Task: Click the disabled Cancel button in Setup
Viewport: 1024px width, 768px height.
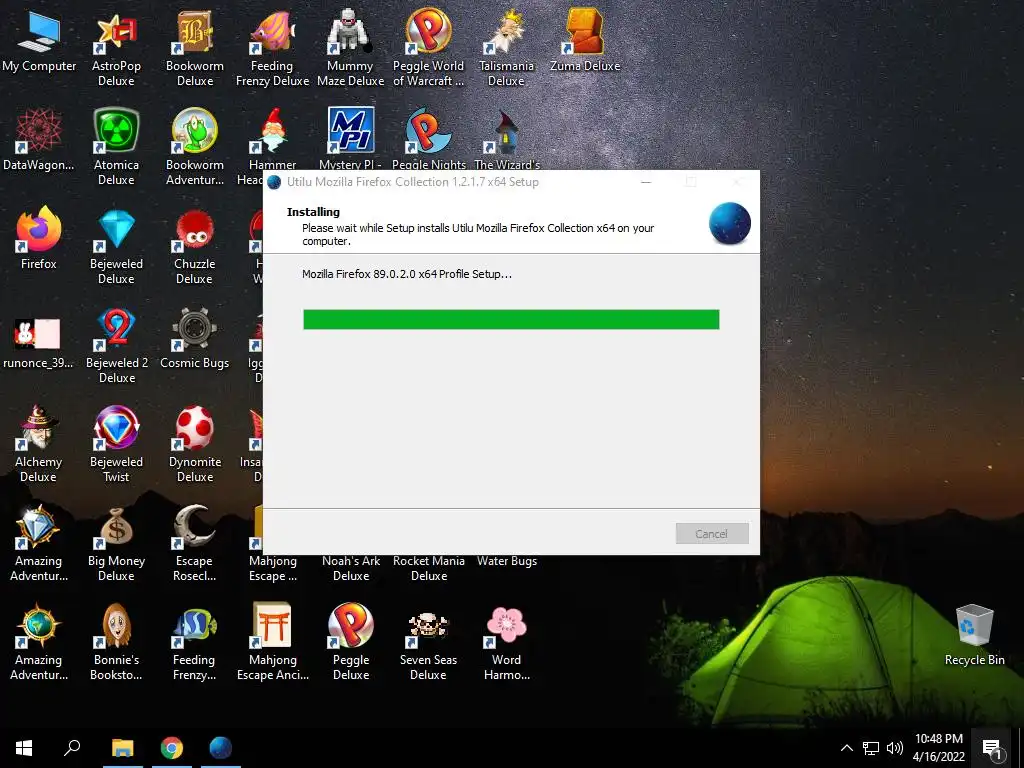Action: click(712, 534)
